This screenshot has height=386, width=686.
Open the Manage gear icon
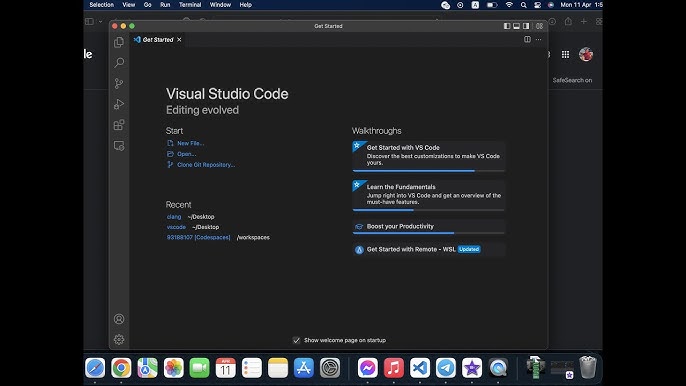point(119,339)
